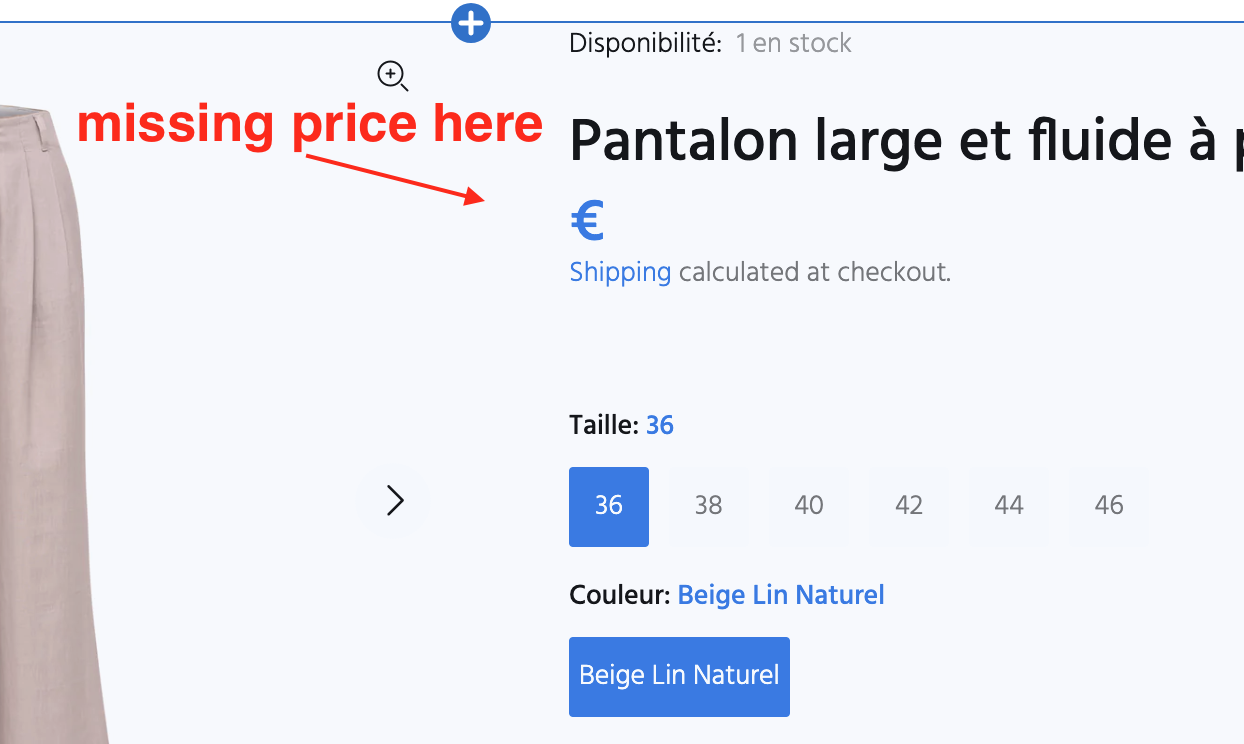Click the blue plus add-section icon
The height and width of the screenshot is (744, 1244).
(471, 22)
